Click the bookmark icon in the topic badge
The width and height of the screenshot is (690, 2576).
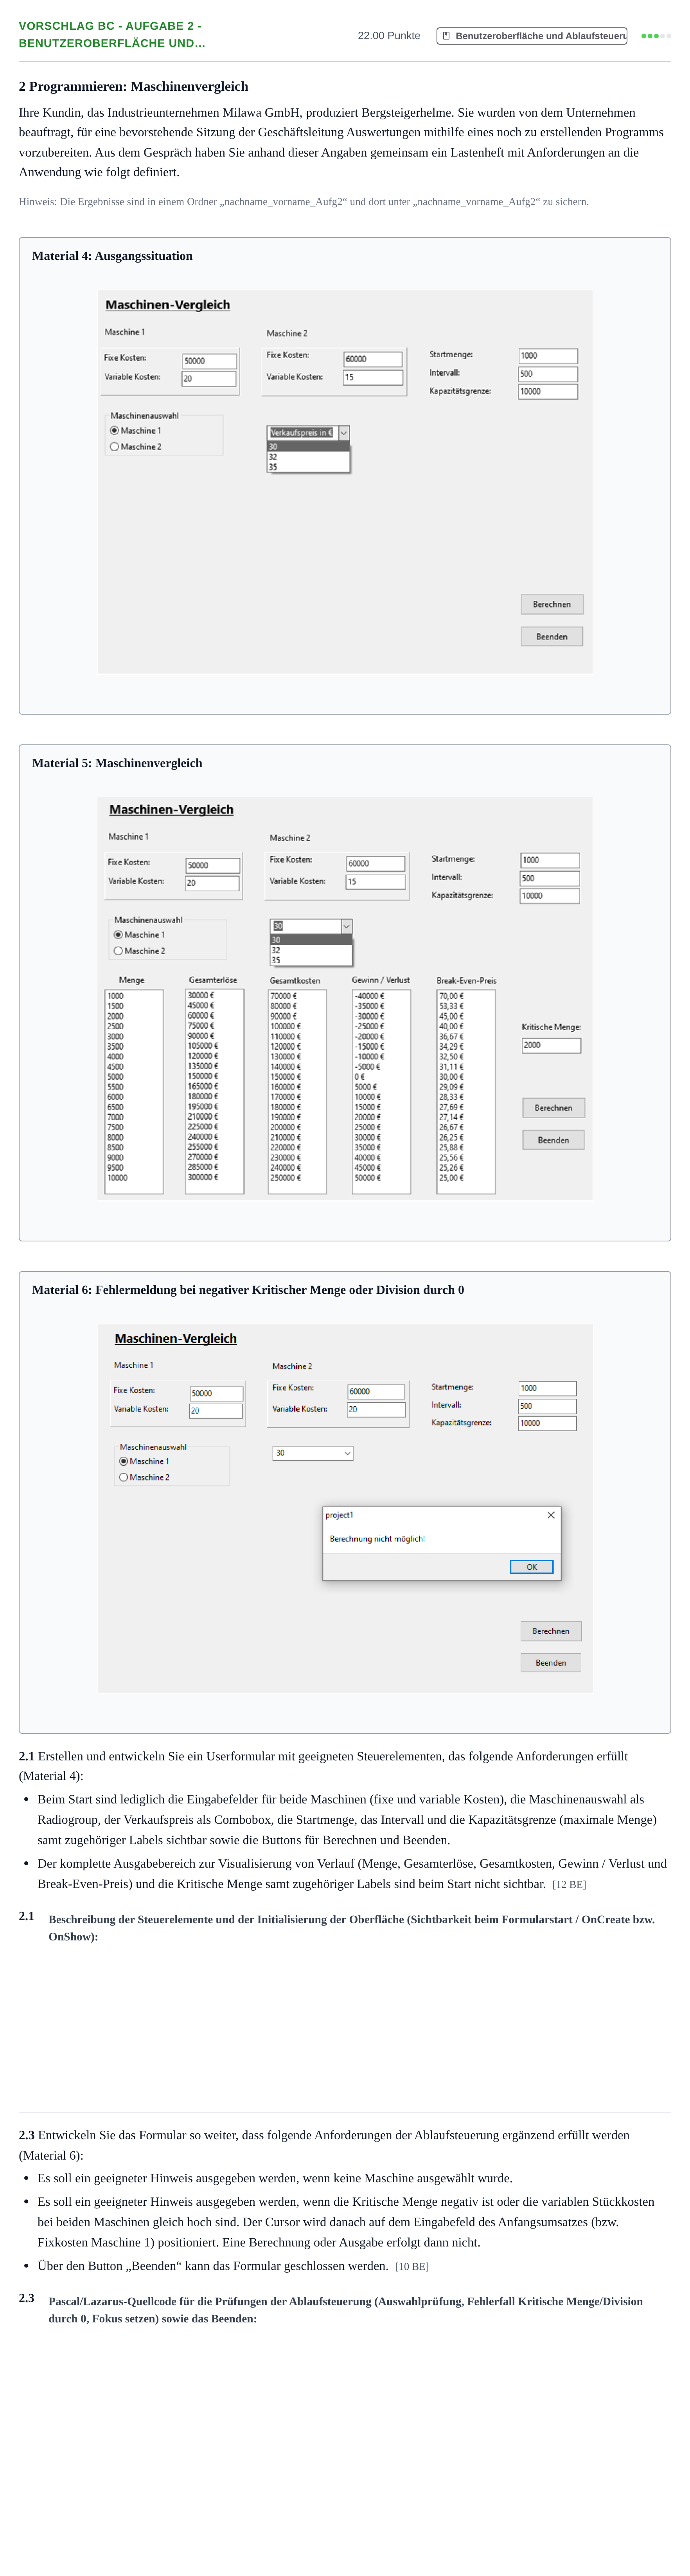(446, 36)
